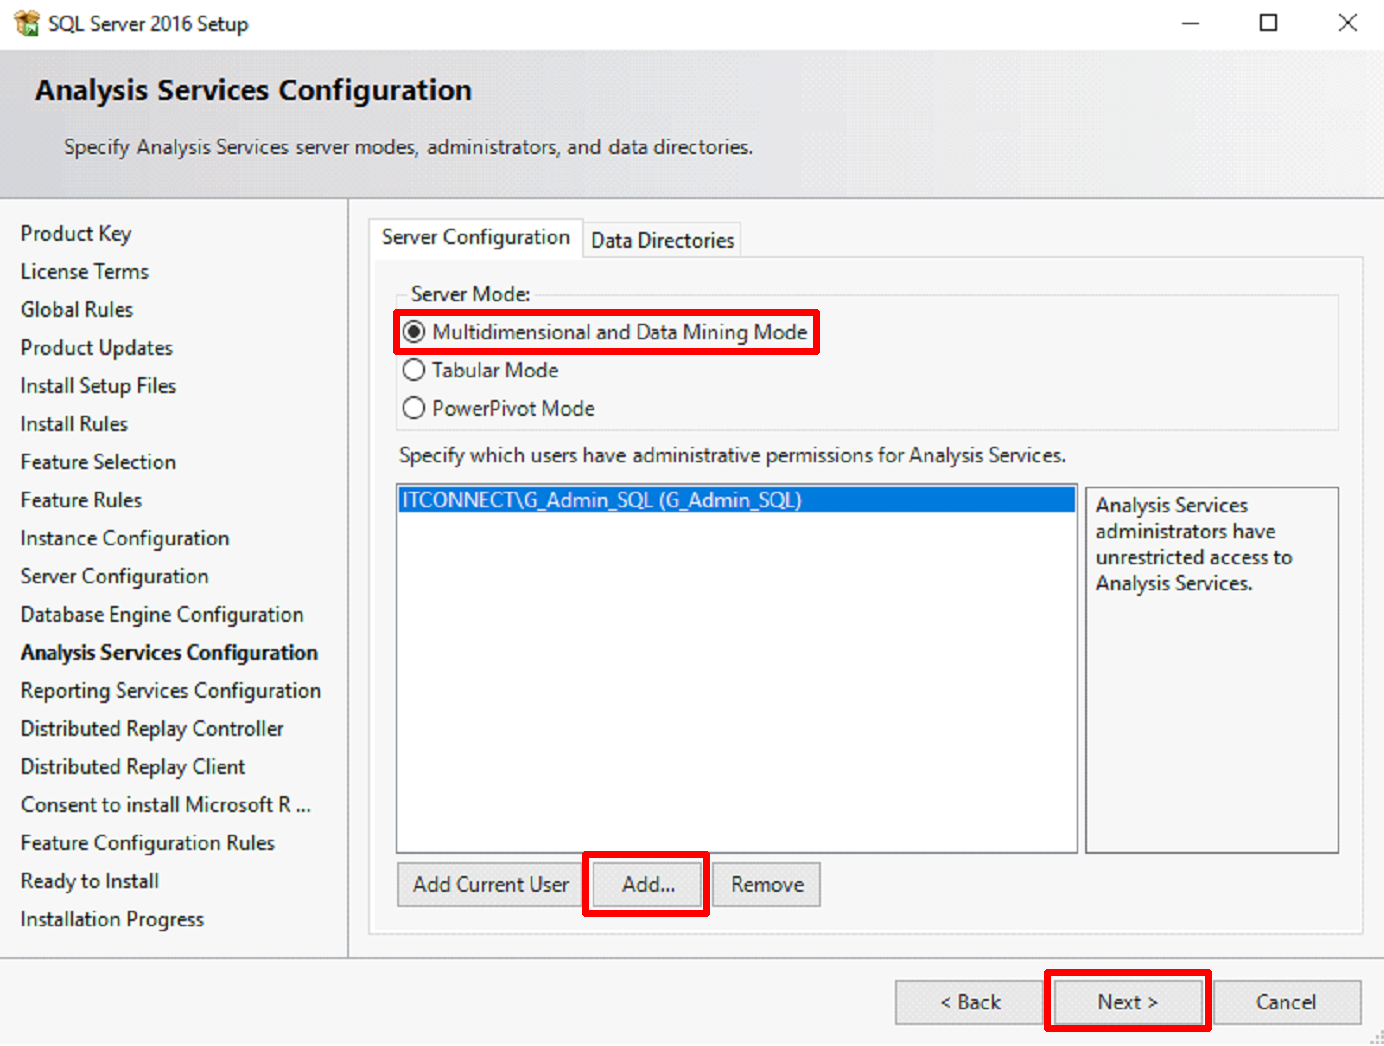Switch to the Data Directories tab
Image resolution: width=1384 pixels, height=1046 pixels.
[x=662, y=240]
